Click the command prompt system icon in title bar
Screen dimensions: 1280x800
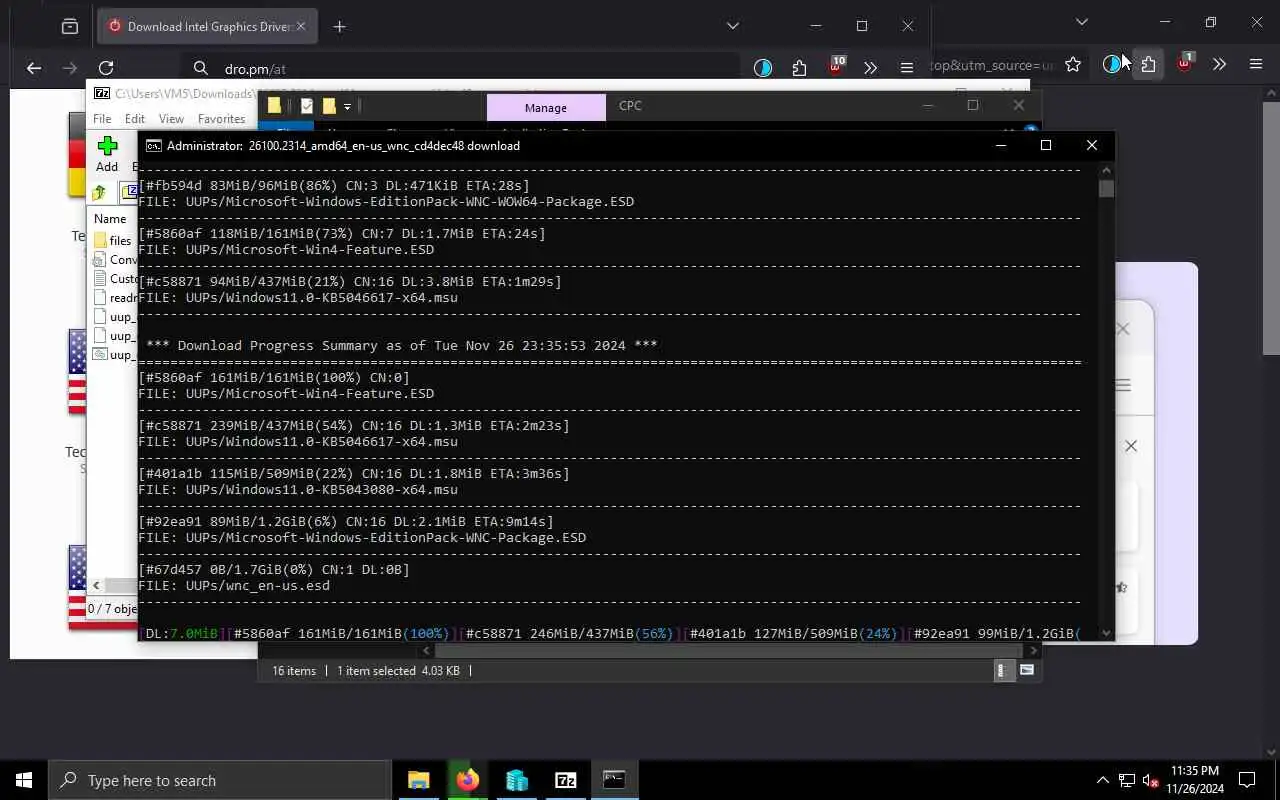pos(153,145)
